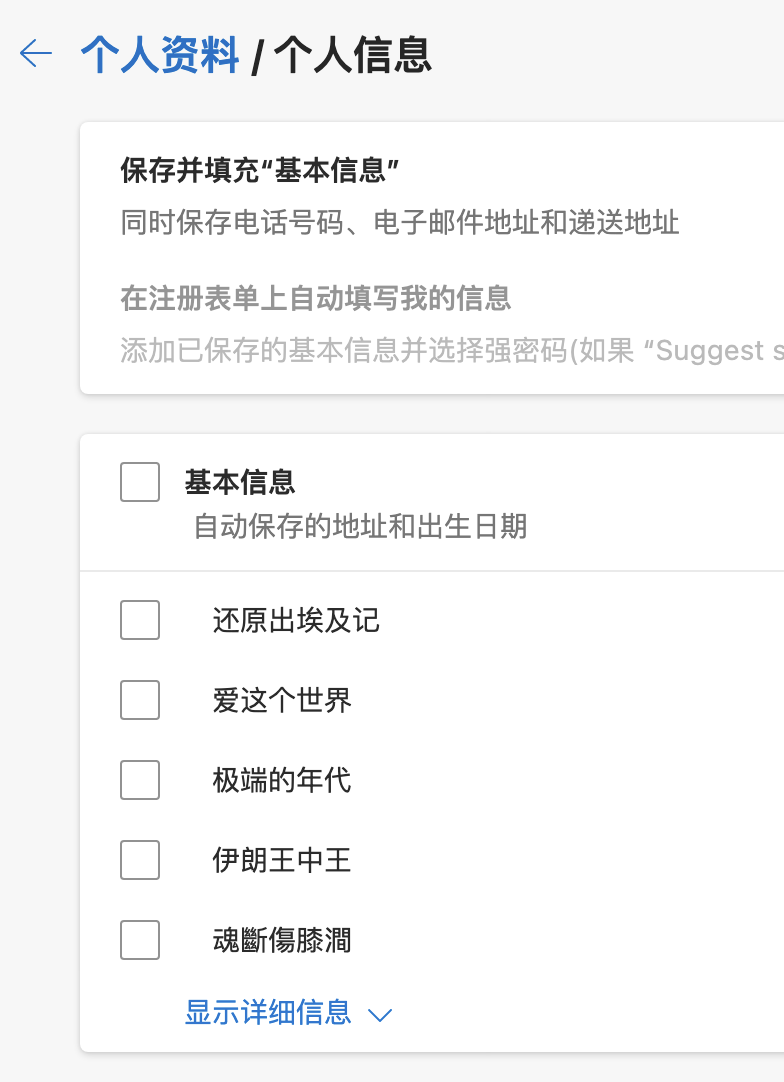Open the 爱这个世界 entry

pyautogui.click(x=282, y=701)
